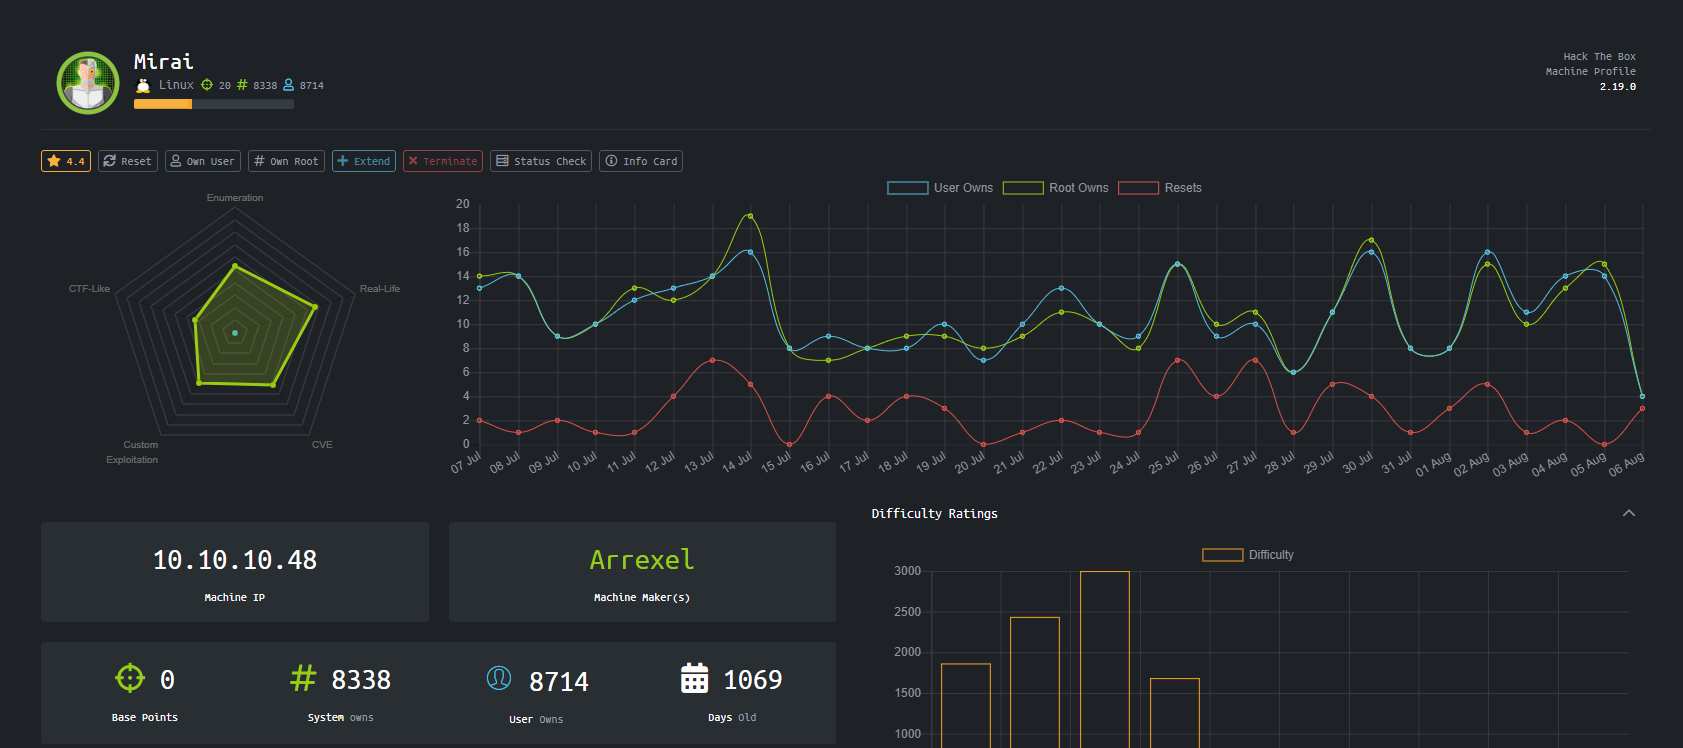1683x748 pixels.
Task: Open the Info Card
Action: (641, 161)
